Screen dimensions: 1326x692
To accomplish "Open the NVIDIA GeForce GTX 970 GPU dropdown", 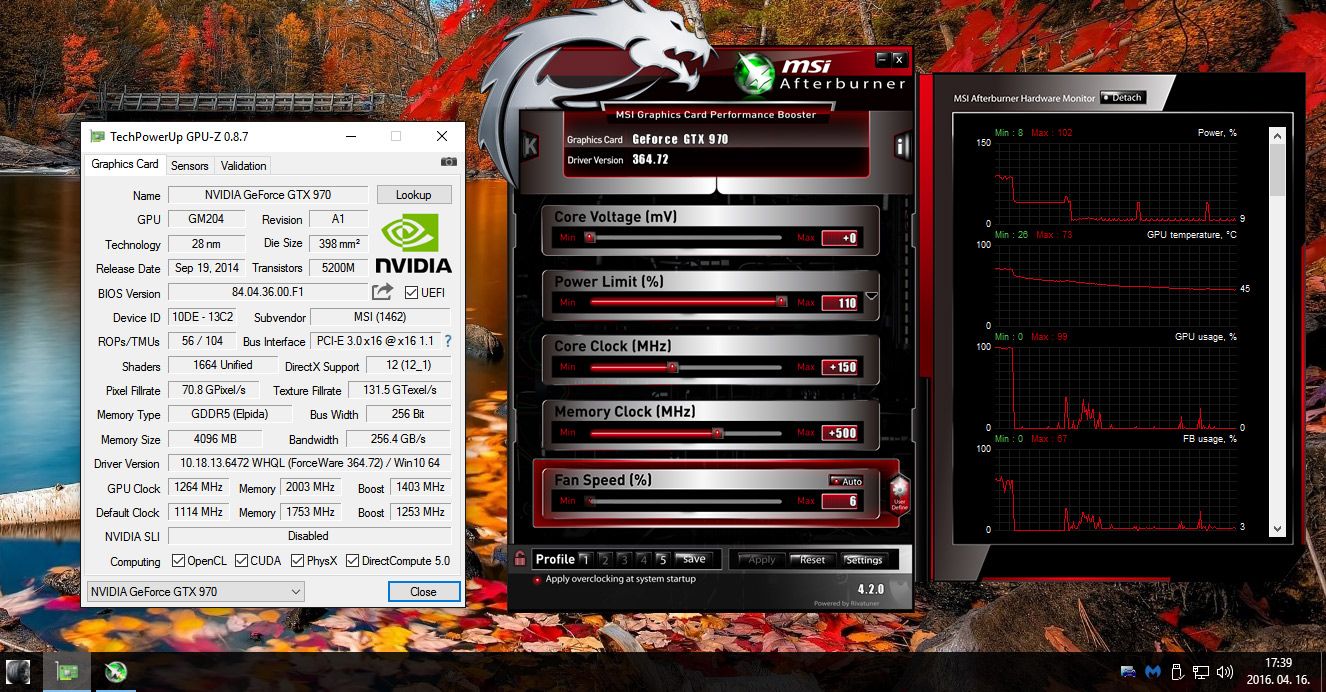I will coord(196,592).
